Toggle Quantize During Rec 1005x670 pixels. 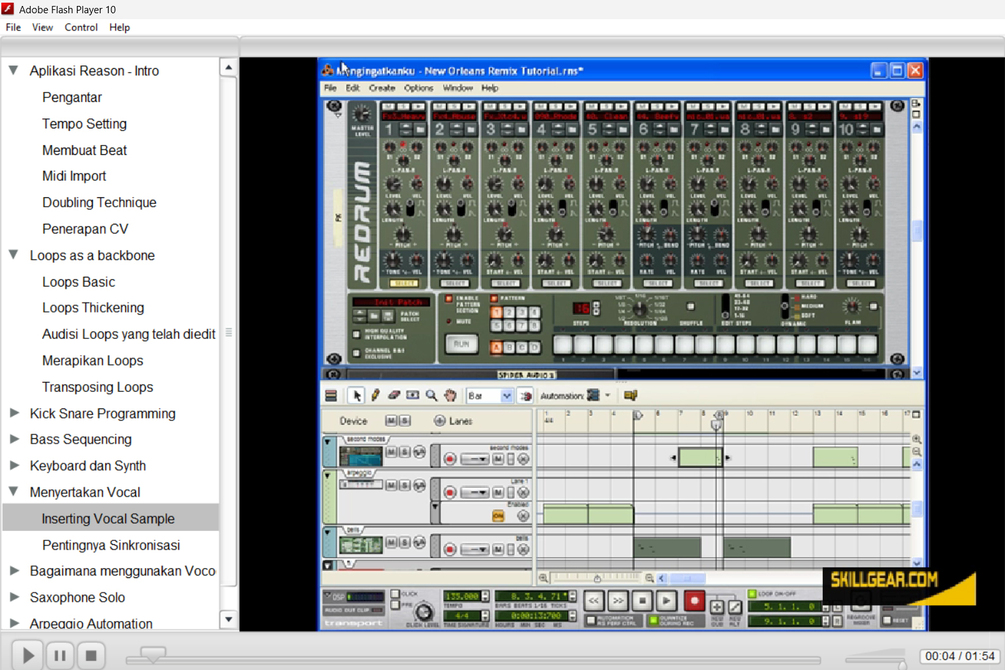coord(652,620)
